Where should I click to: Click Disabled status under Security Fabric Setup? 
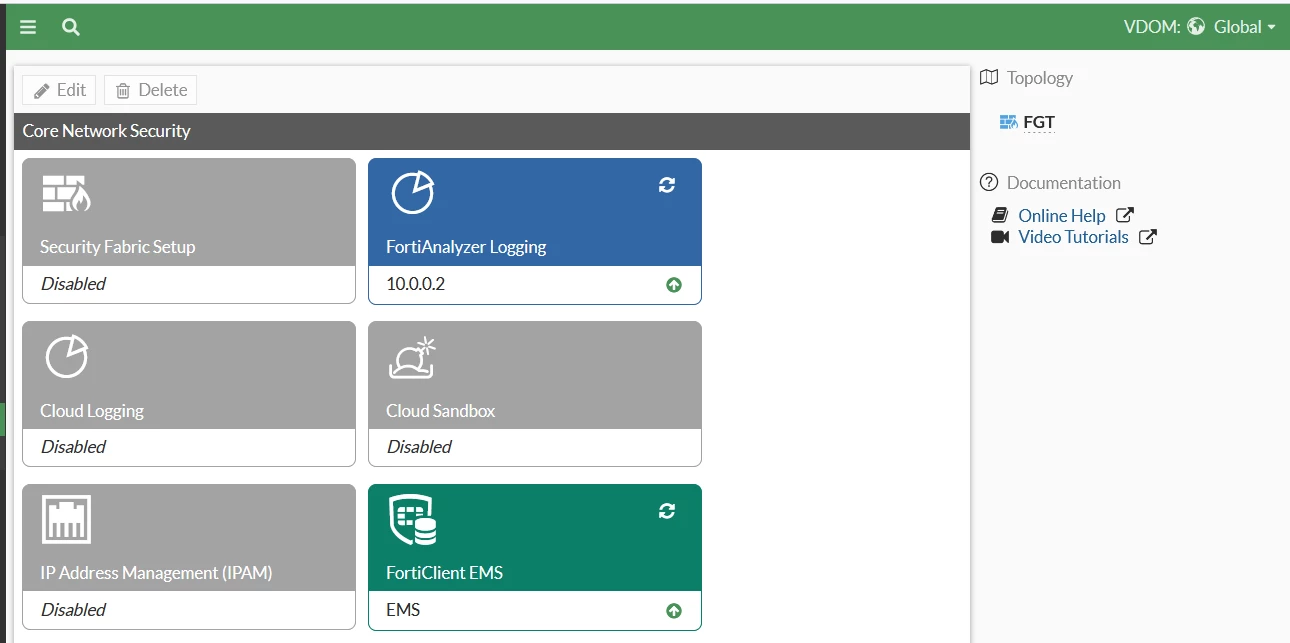pyautogui.click(x=73, y=284)
